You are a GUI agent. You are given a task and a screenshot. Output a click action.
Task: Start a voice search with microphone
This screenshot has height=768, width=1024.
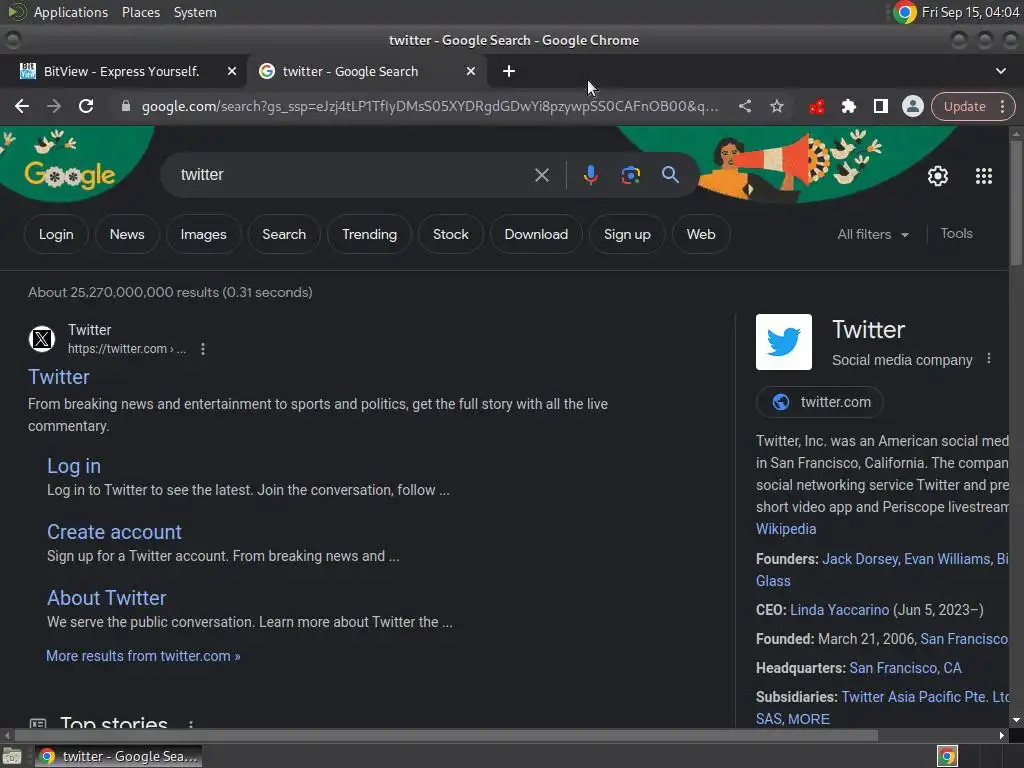tap(590, 175)
